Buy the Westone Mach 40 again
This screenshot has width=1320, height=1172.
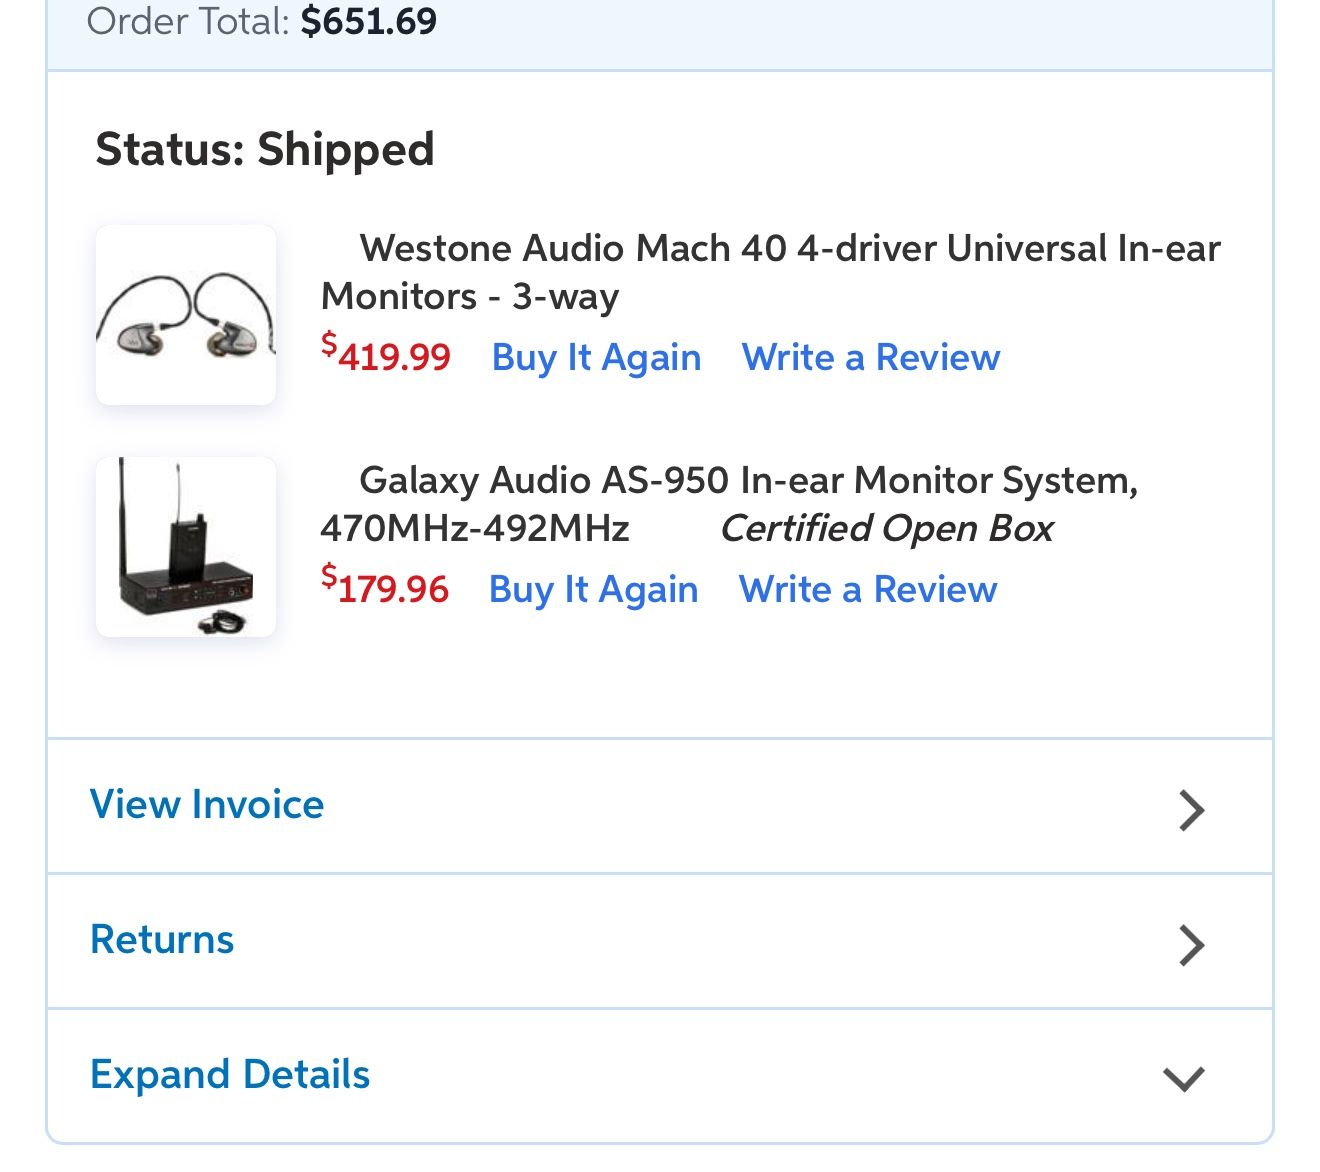point(596,357)
